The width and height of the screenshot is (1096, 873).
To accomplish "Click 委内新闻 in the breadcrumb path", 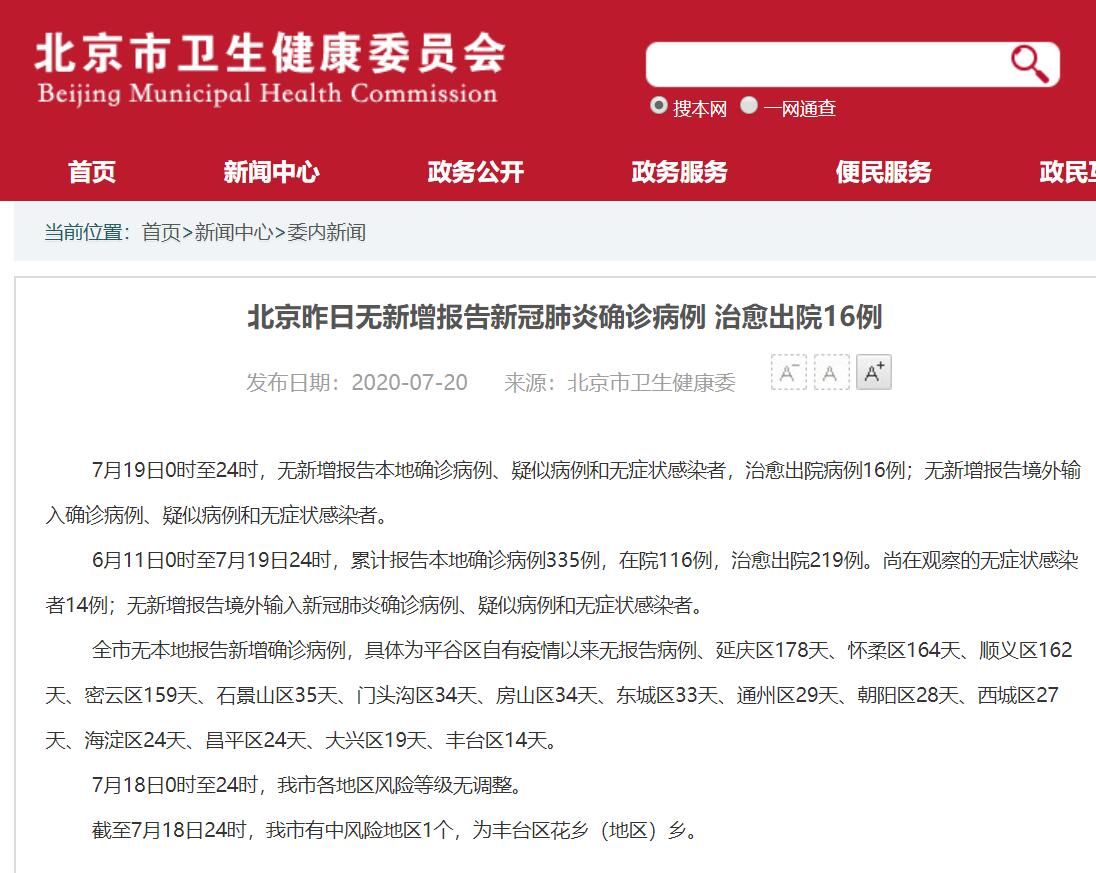I will click(x=326, y=233).
